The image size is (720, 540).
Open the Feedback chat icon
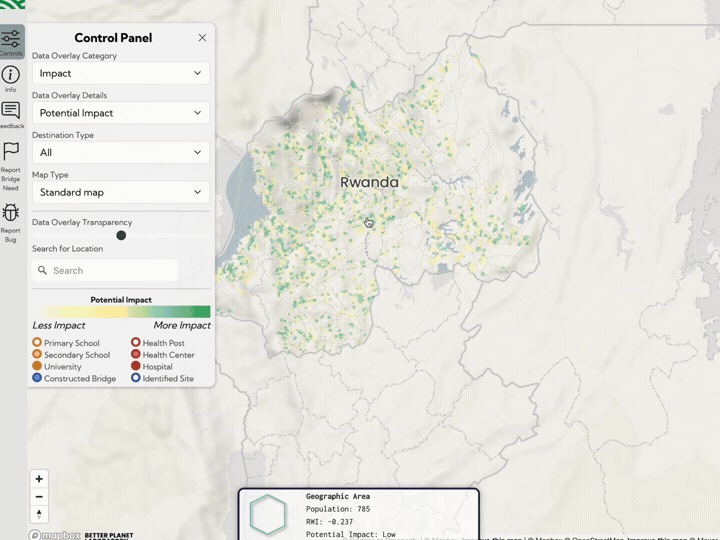click(x=11, y=114)
